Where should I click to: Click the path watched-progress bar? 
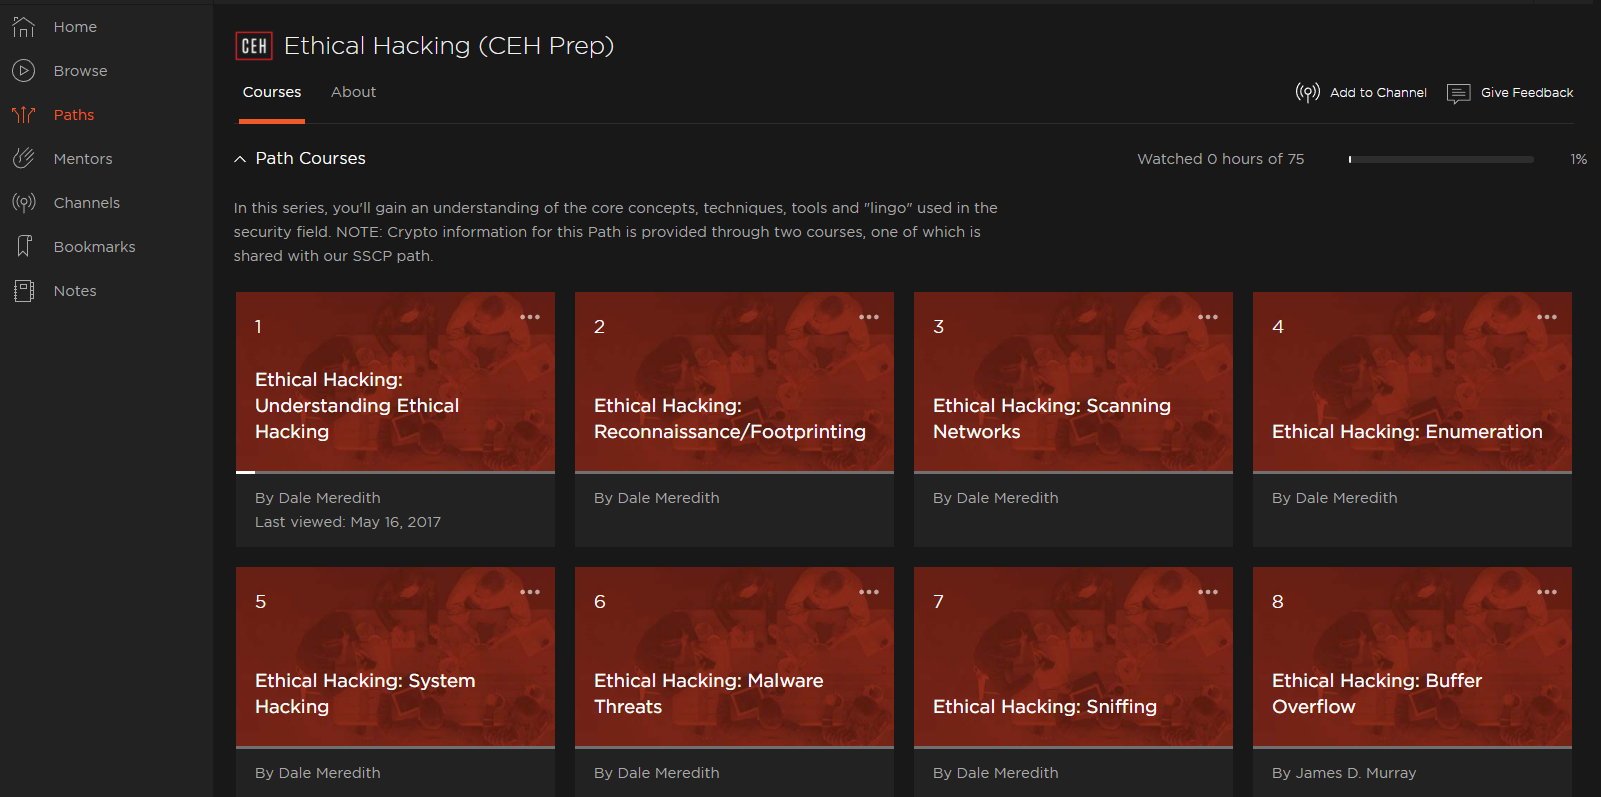1440,159
